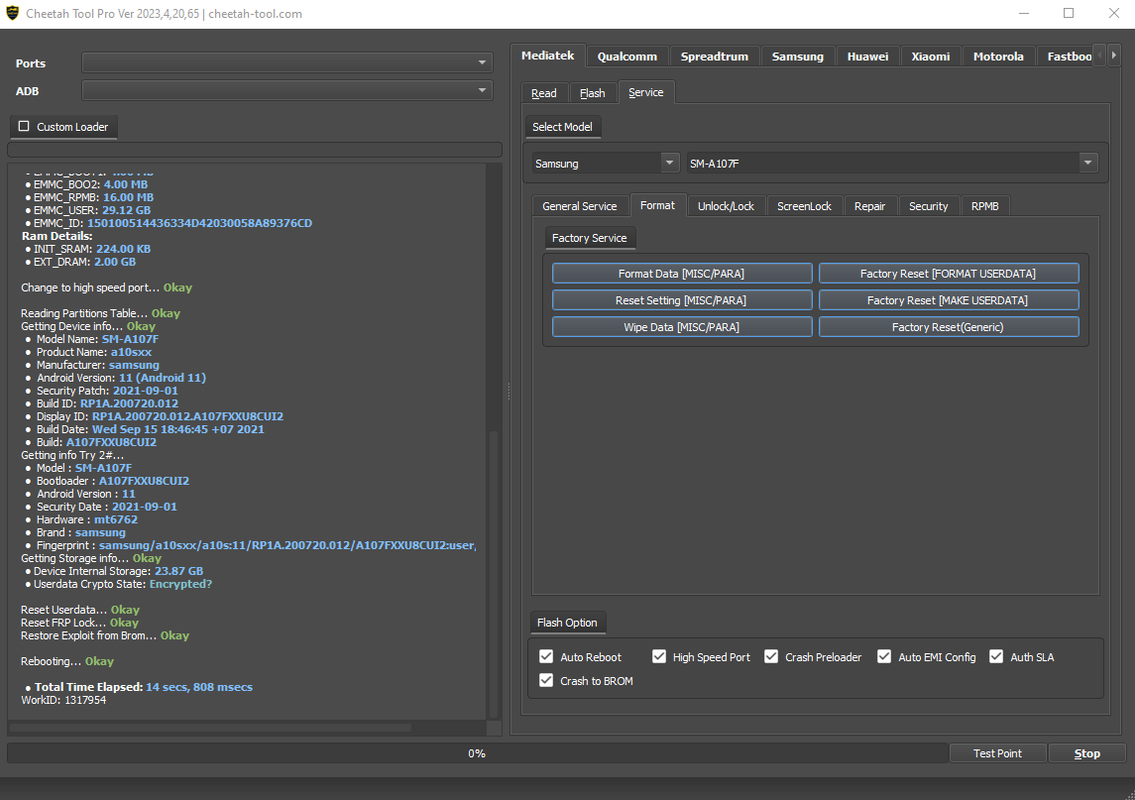Open the Xiaomi tab
The width and height of the screenshot is (1135, 800).
click(930, 56)
